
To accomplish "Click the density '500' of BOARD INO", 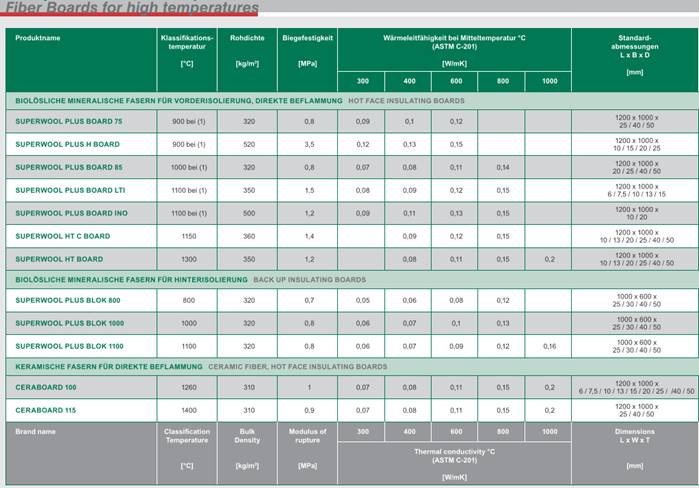I will pos(249,213).
